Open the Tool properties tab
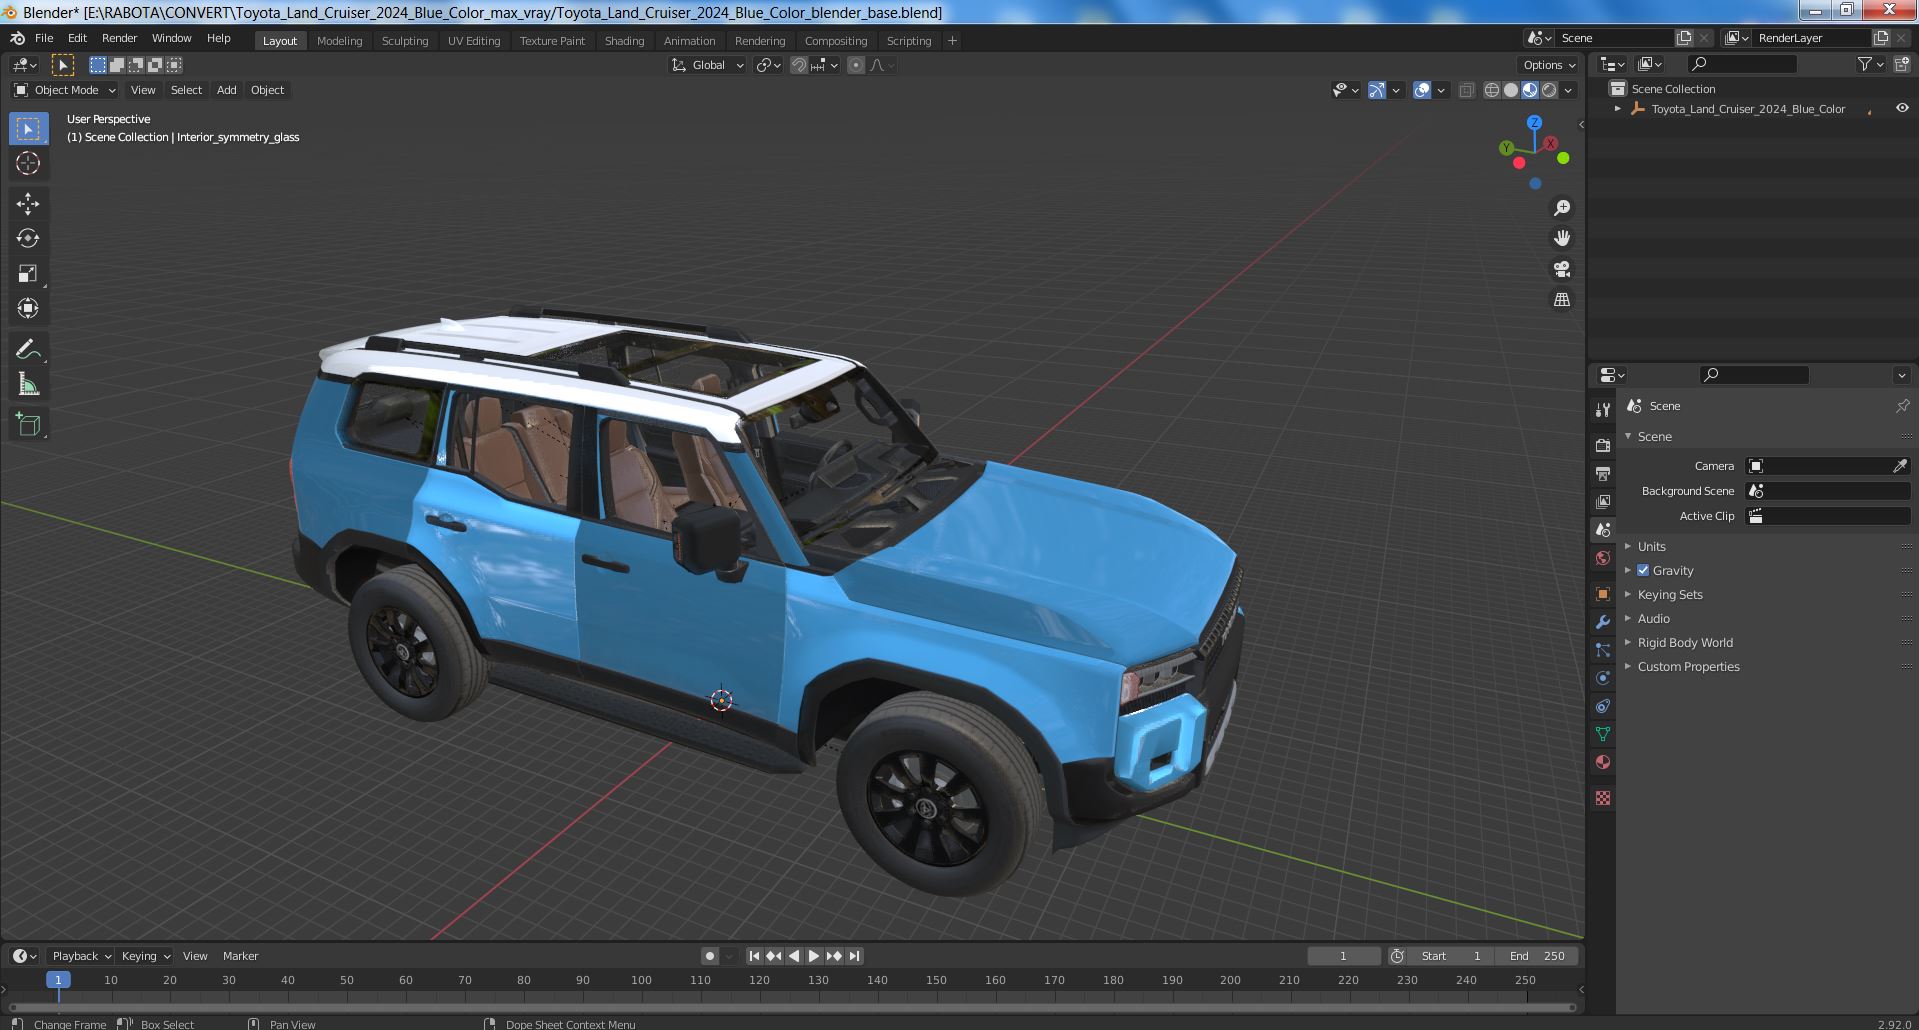Screen dimensions: 1919x1030 point(1603,409)
